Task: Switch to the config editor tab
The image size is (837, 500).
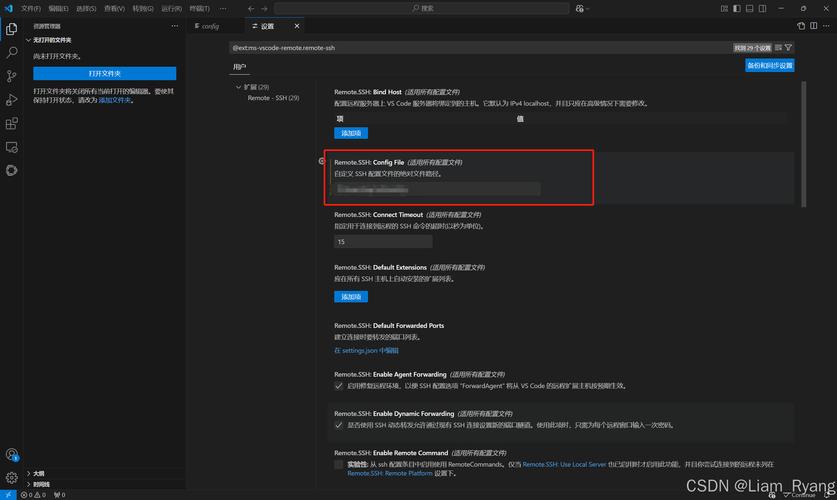Action: pyautogui.click(x=210, y=26)
